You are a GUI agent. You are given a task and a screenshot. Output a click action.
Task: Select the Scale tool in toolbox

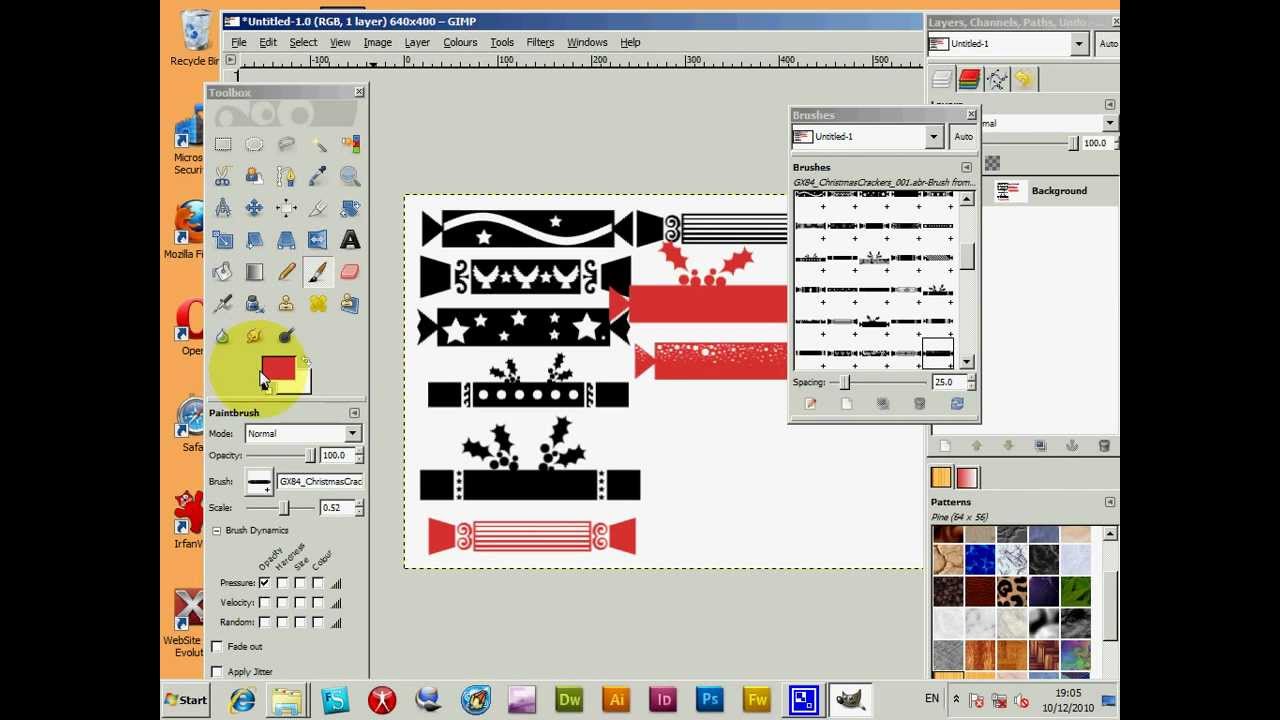223,240
